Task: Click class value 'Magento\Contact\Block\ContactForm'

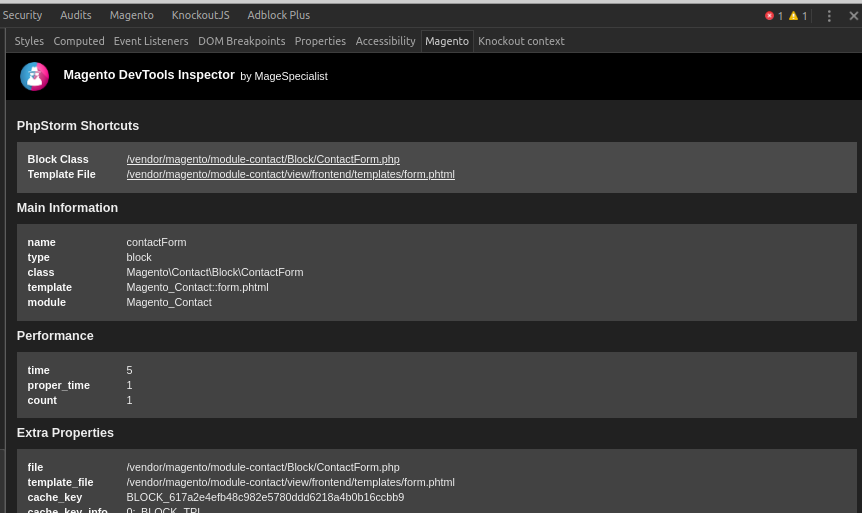Action: (214, 272)
